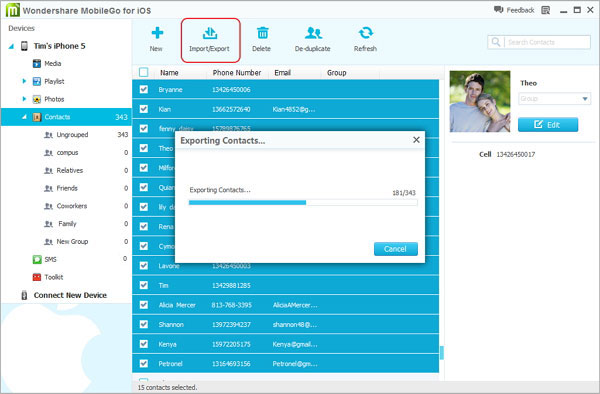Viewport: 600px width, 394px height.
Task: Expand the Playlist tree node
Action: [x=24, y=81]
